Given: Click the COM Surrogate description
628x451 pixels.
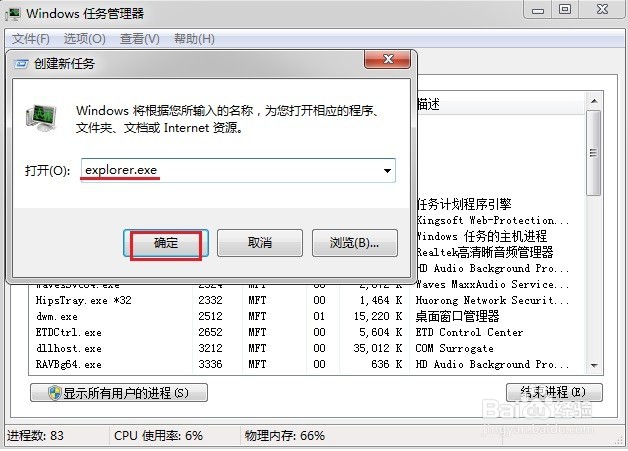Looking at the screenshot, I should pos(455,348).
